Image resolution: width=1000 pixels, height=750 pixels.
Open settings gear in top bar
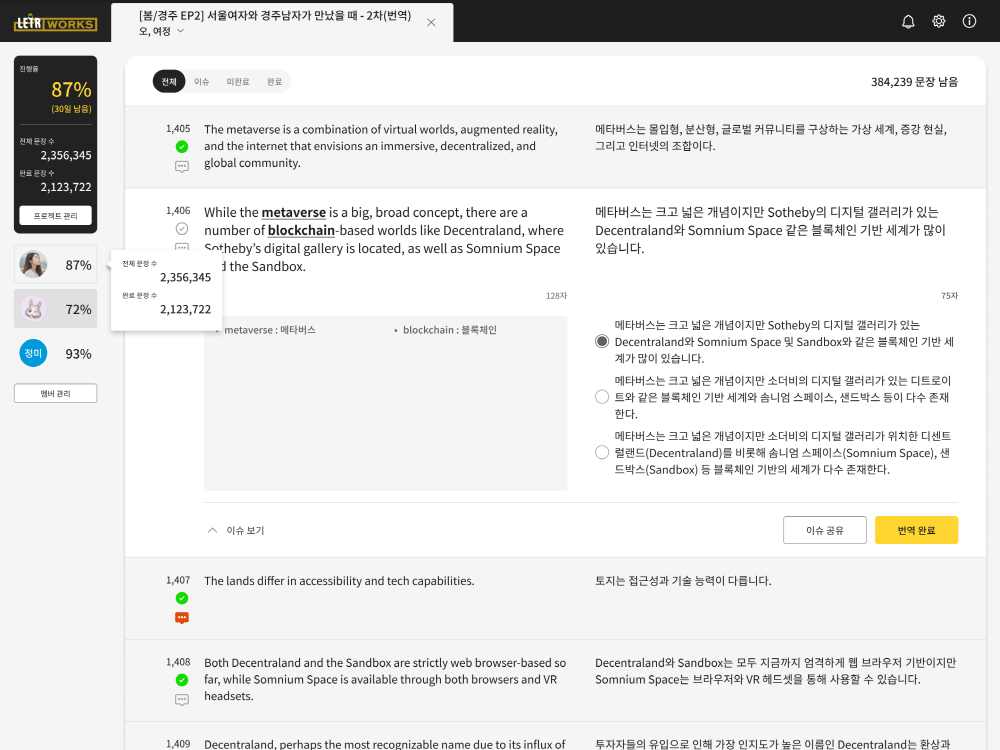tap(939, 21)
